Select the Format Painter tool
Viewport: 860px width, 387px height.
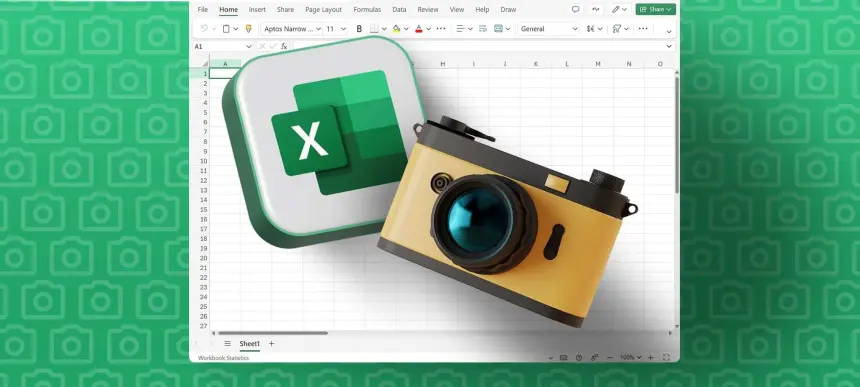click(248, 29)
